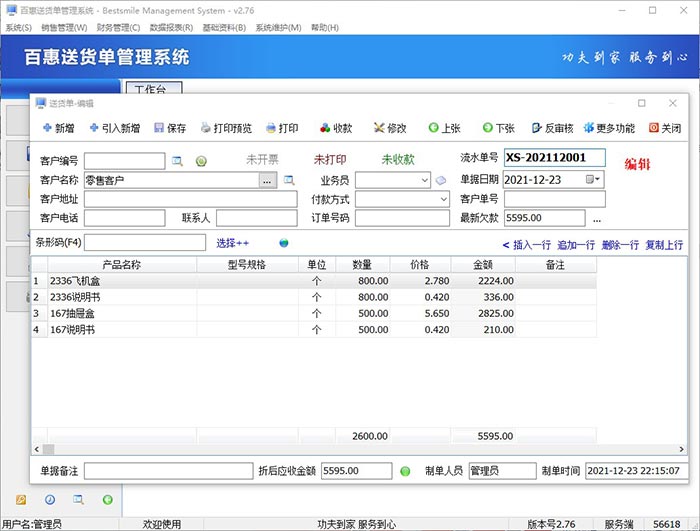Image resolution: width=700 pixels, height=531 pixels.
Task: Select the 2336飞机盒 product row
Action: (313, 281)
